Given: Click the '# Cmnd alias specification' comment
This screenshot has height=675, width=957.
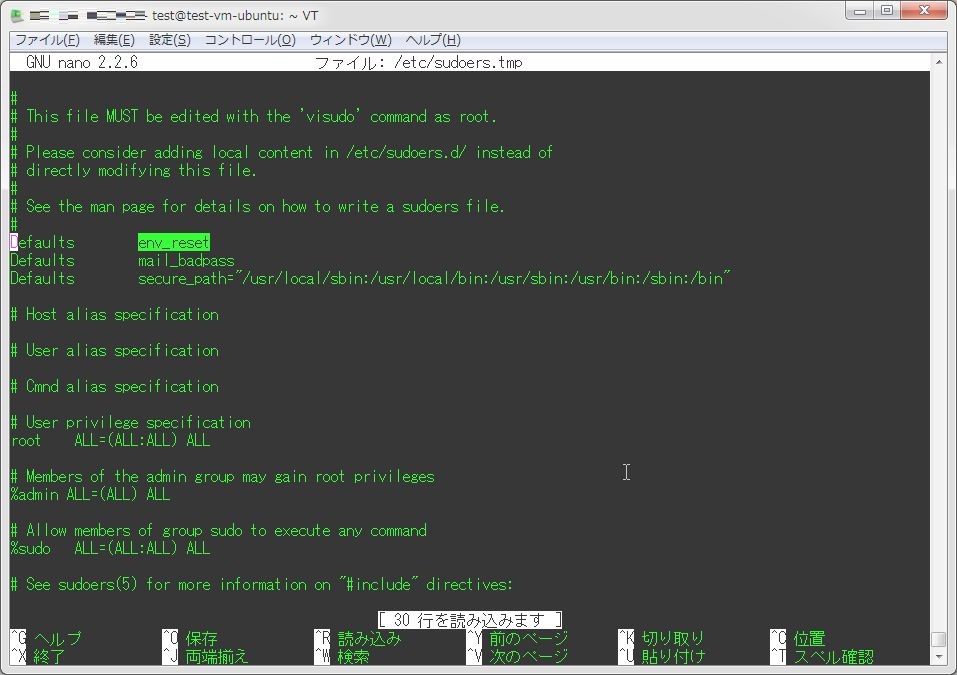Looking at the screenshot, I should [x=115, y=386].
